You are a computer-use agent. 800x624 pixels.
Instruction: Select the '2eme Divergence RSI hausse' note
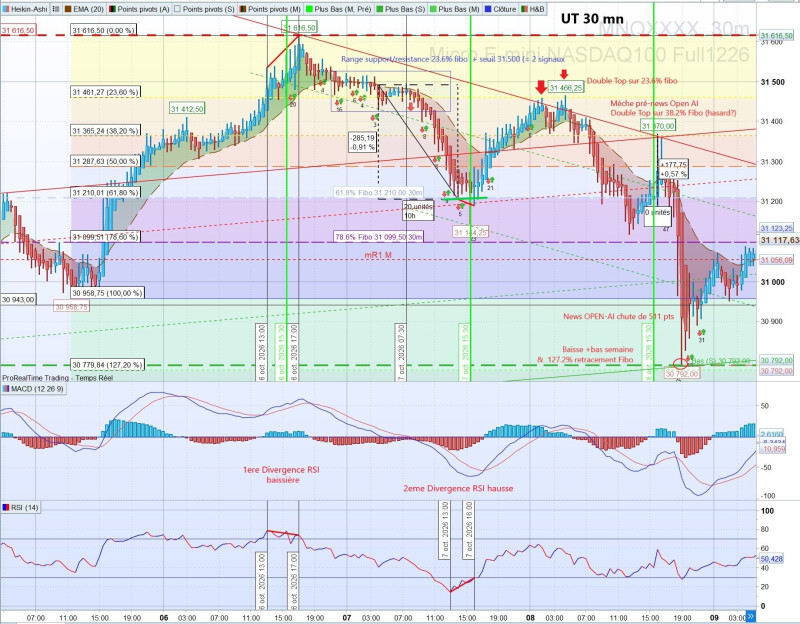(458, 489)
